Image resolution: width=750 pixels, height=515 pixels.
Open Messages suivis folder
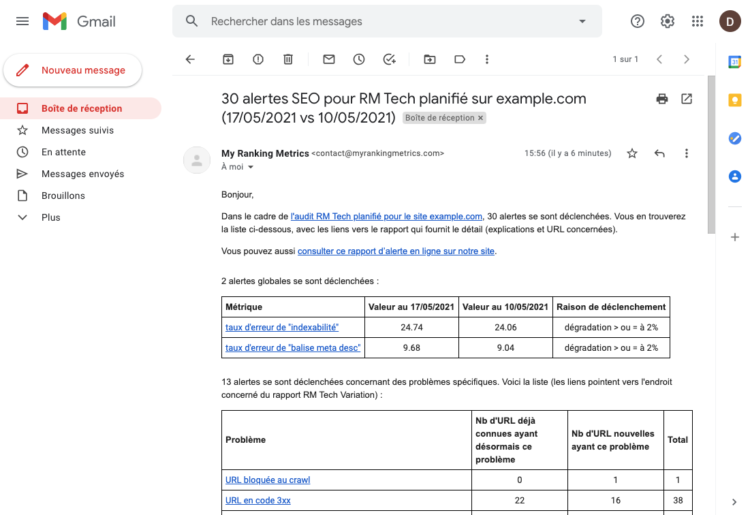pos(77,130)
